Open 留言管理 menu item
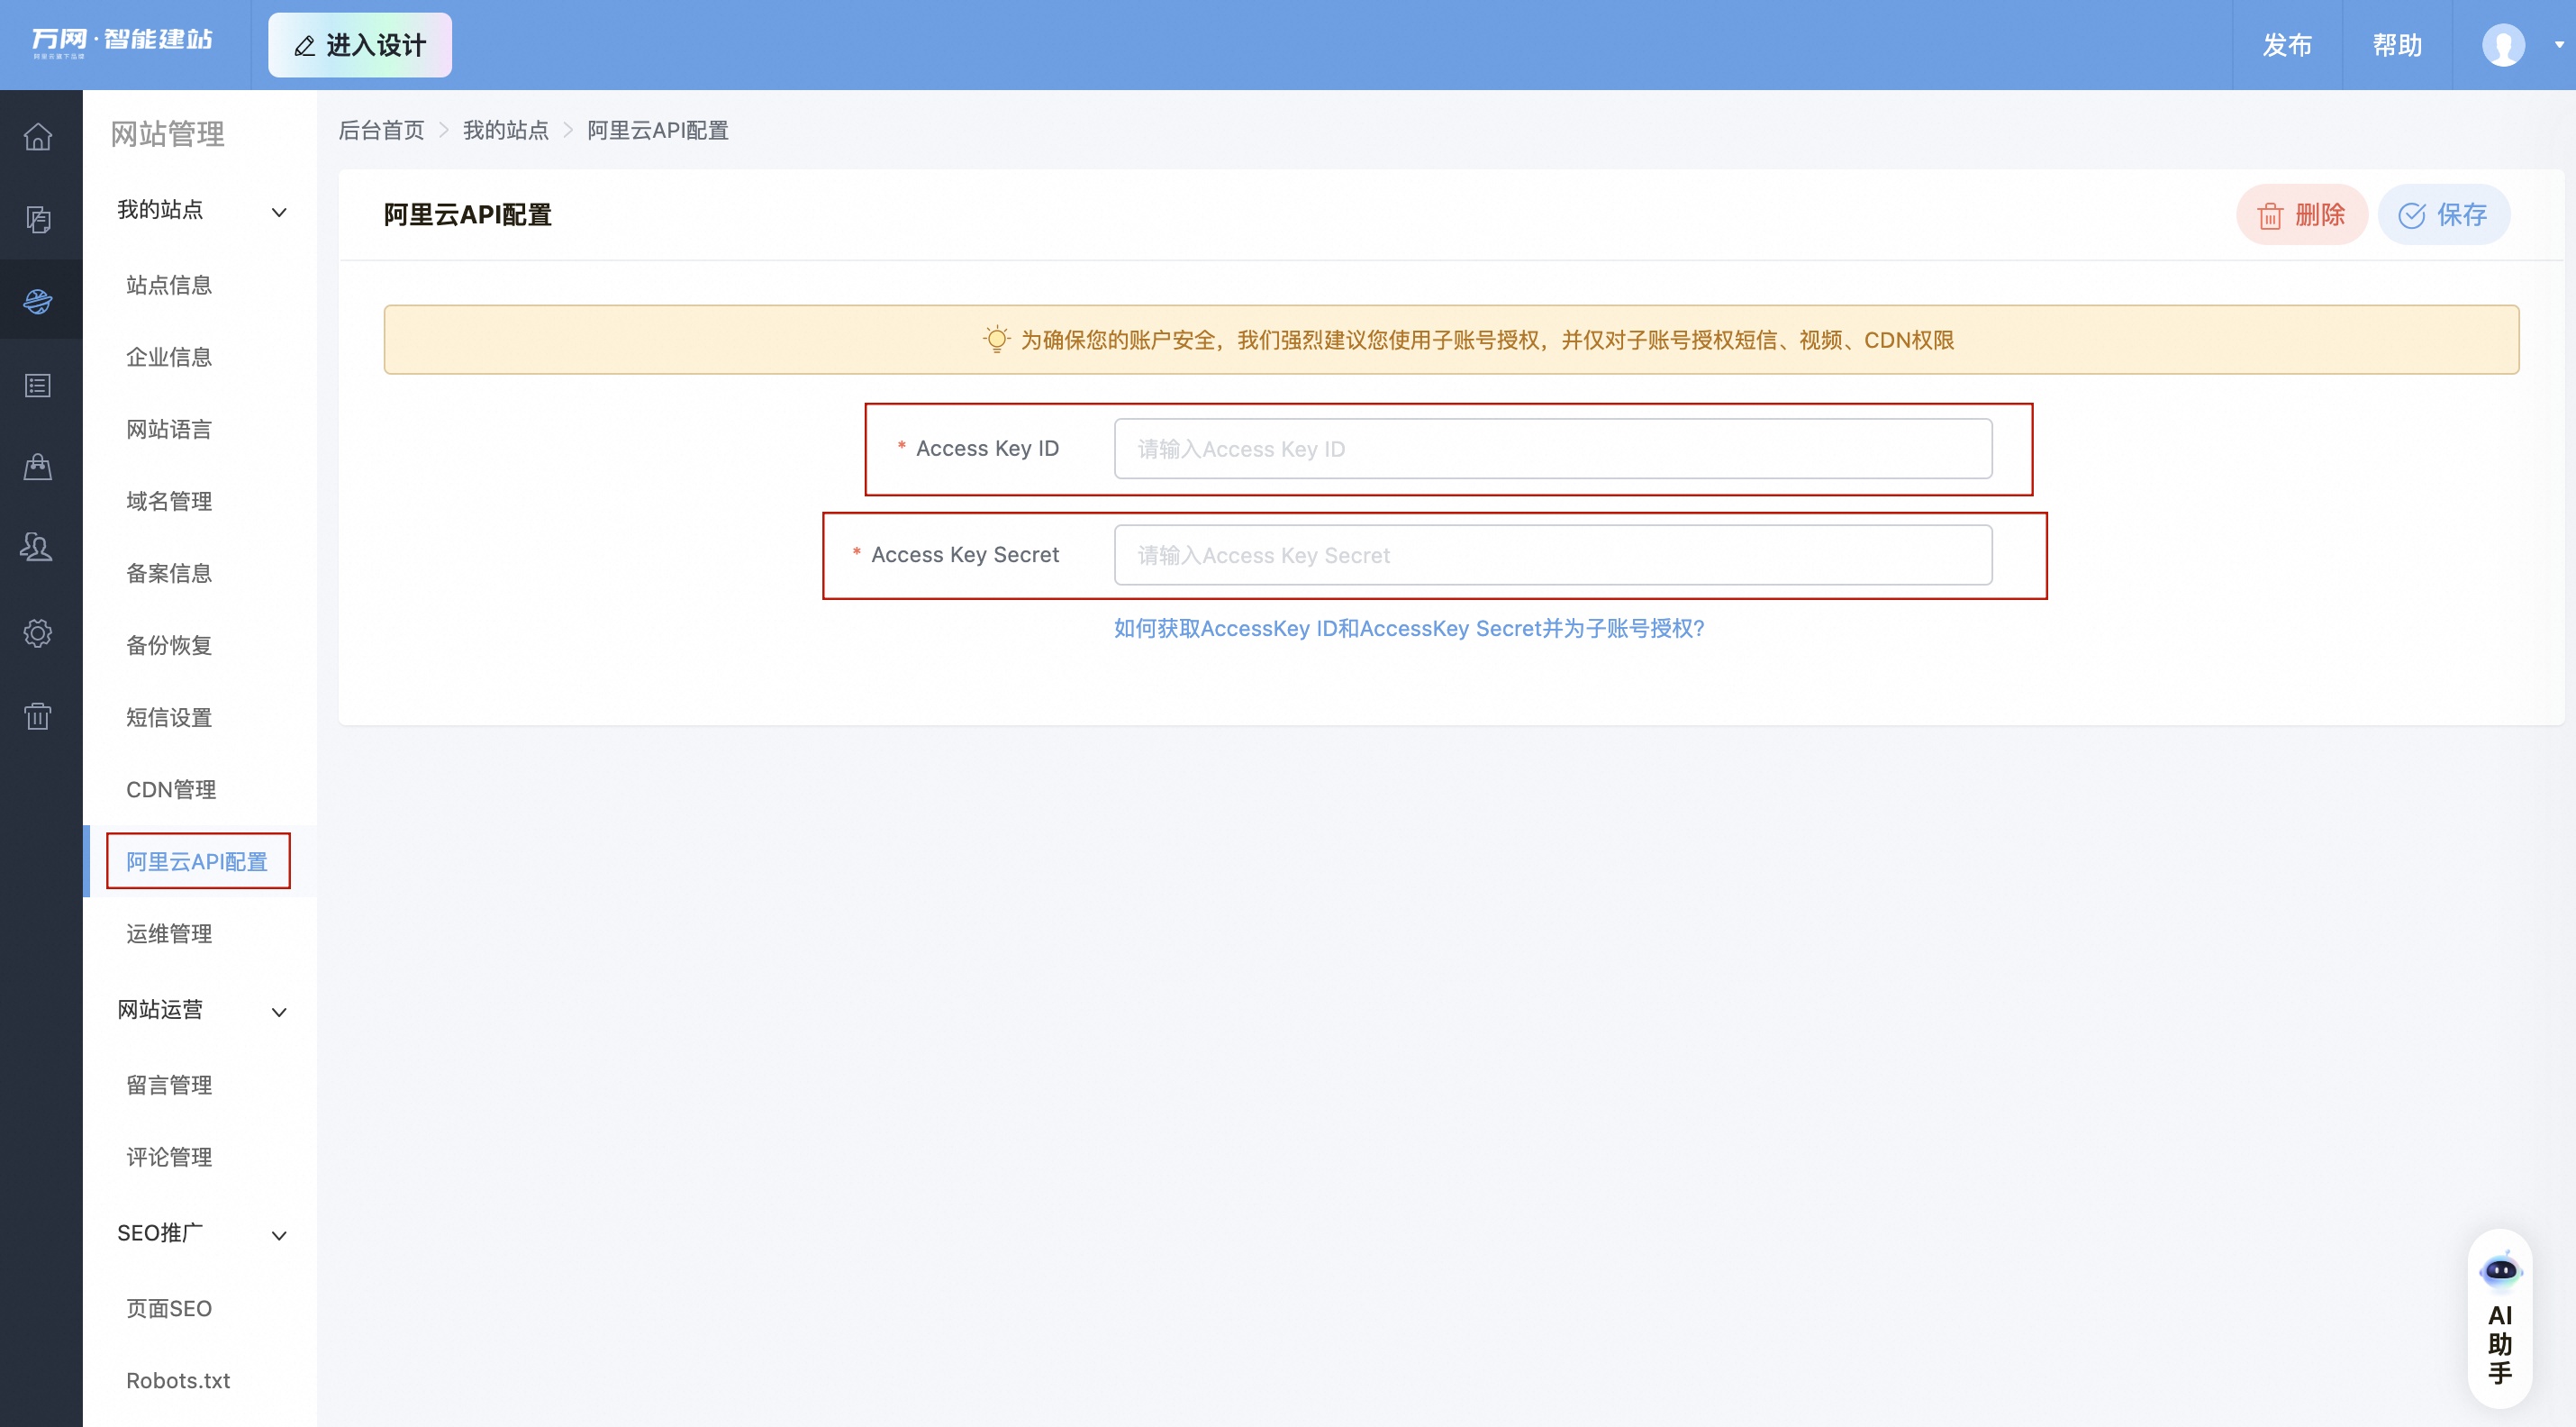 169,1085
